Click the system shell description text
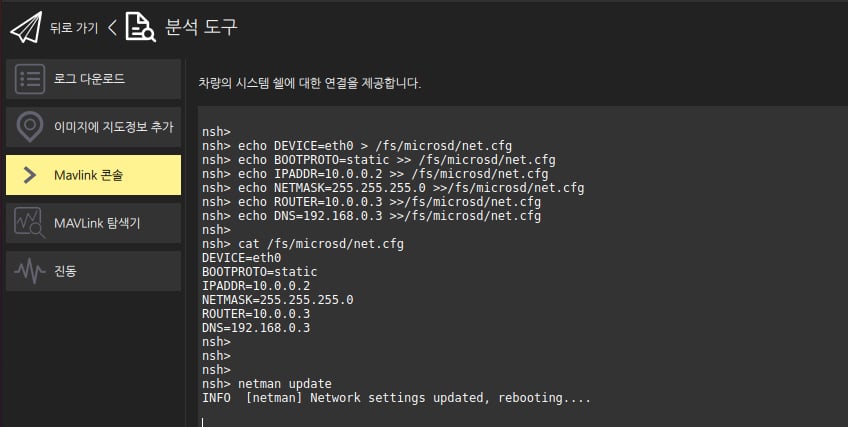This screenshot has height=427, width=848. click(309, 83)
